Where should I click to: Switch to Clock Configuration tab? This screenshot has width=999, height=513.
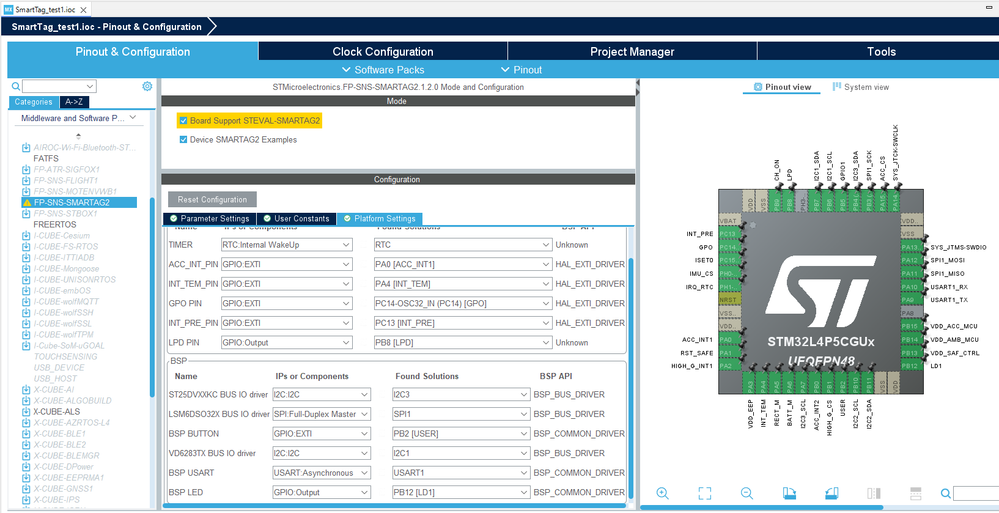click(383, 52)
